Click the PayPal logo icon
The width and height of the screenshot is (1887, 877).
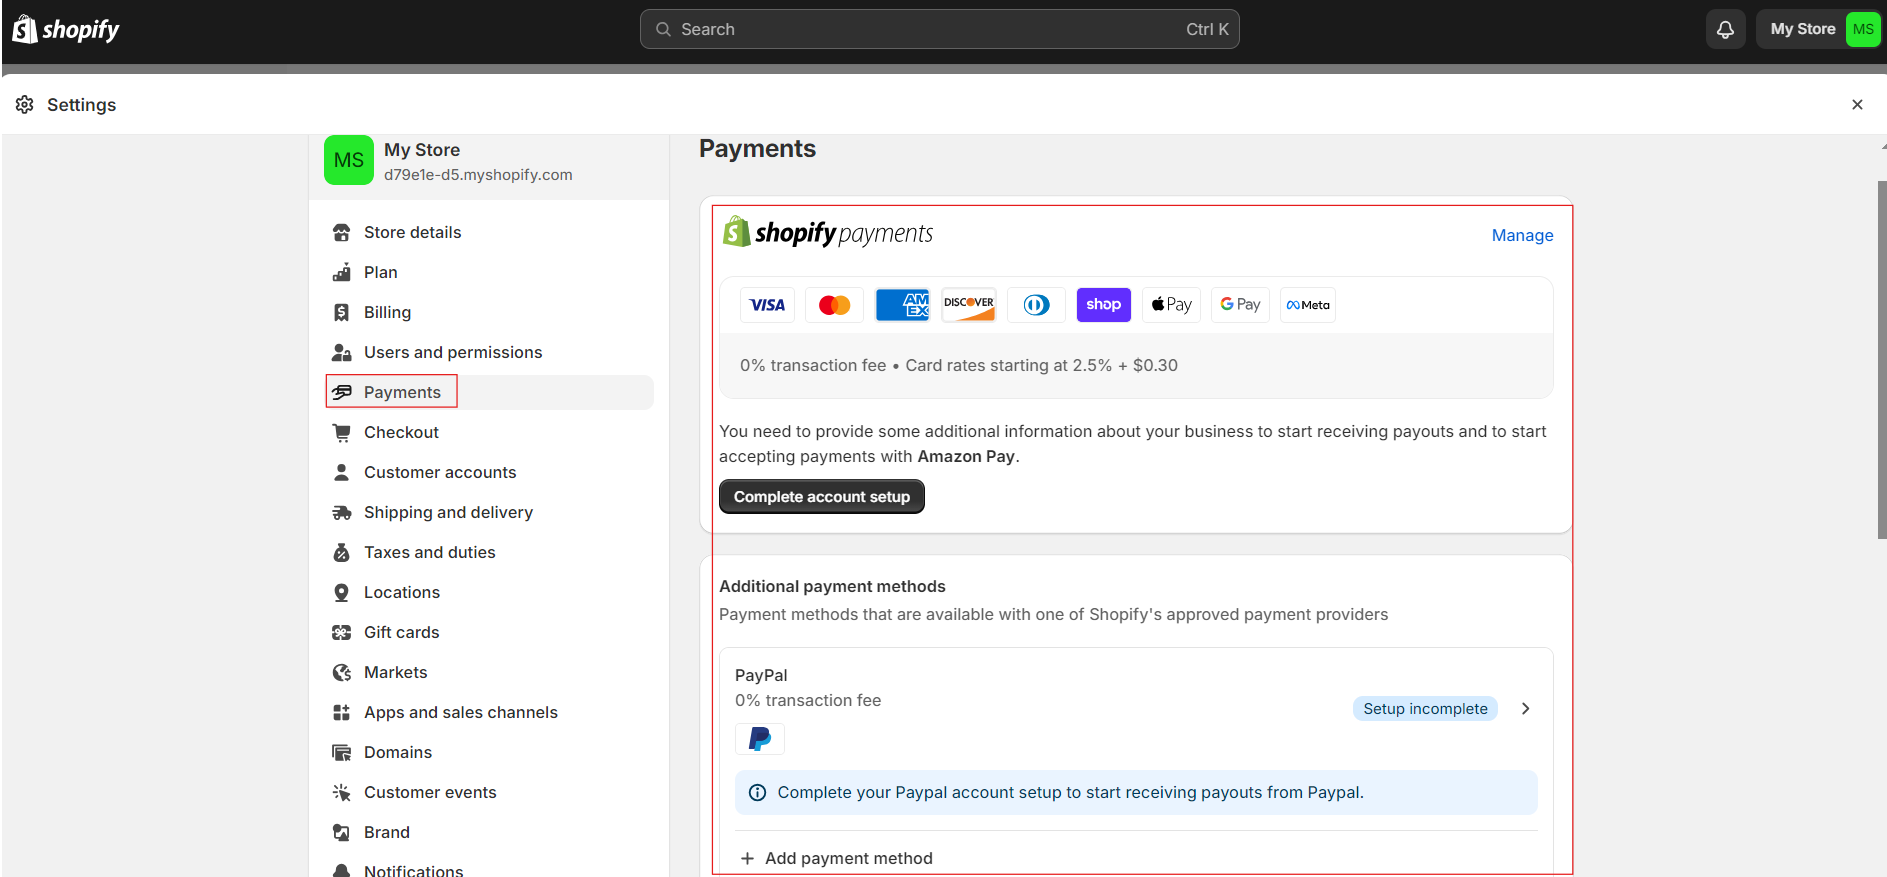coord(760,739)
